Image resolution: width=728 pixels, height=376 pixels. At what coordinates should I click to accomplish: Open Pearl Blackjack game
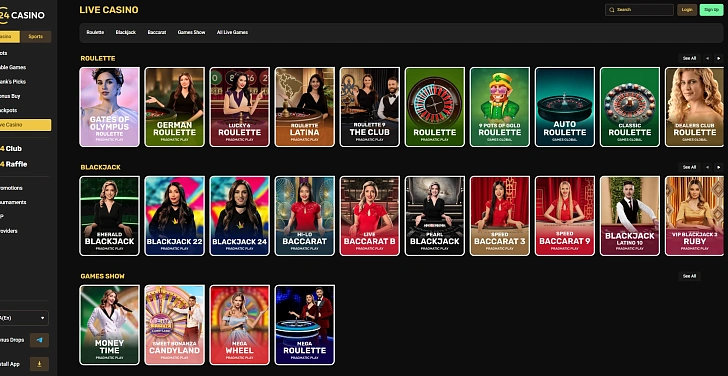[x=435, y=216]
